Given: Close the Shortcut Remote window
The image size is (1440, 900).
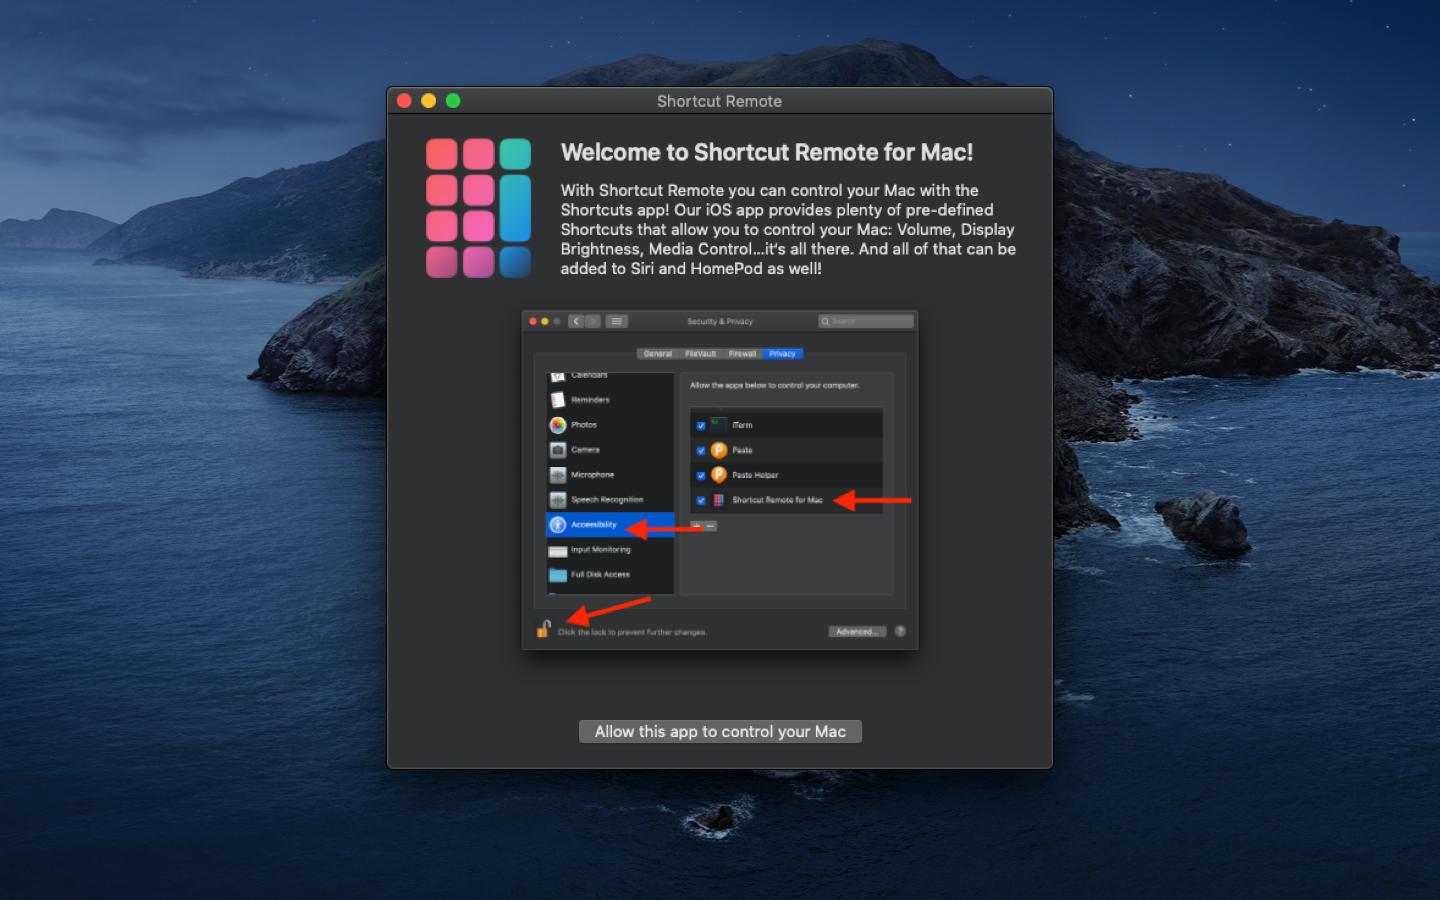Looking at the screenshot, I should pyautogui.click(x=404, y=101).
